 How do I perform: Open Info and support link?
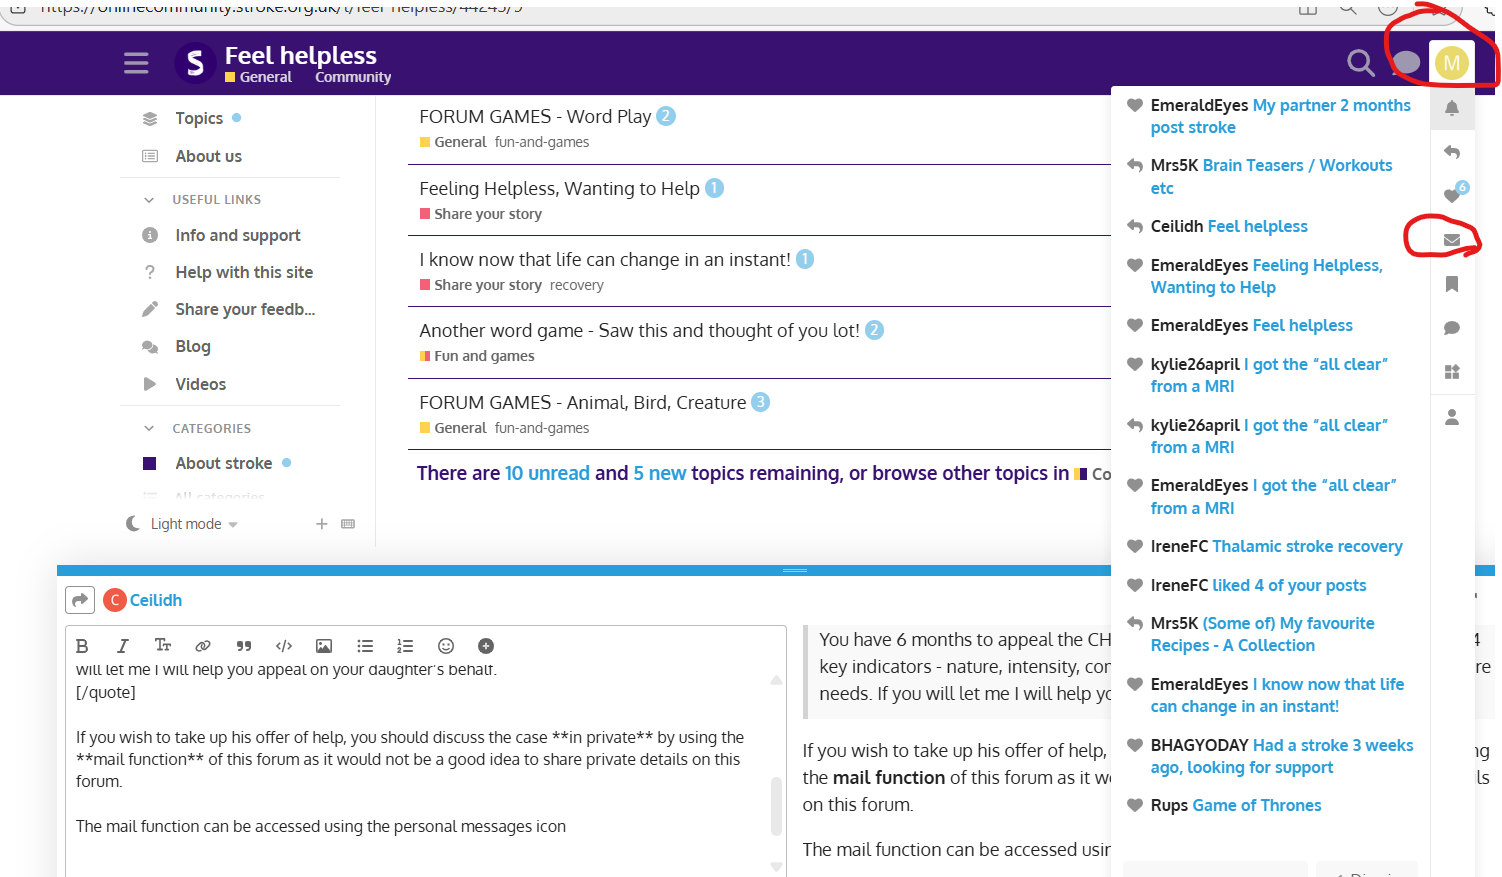[238, 235]
